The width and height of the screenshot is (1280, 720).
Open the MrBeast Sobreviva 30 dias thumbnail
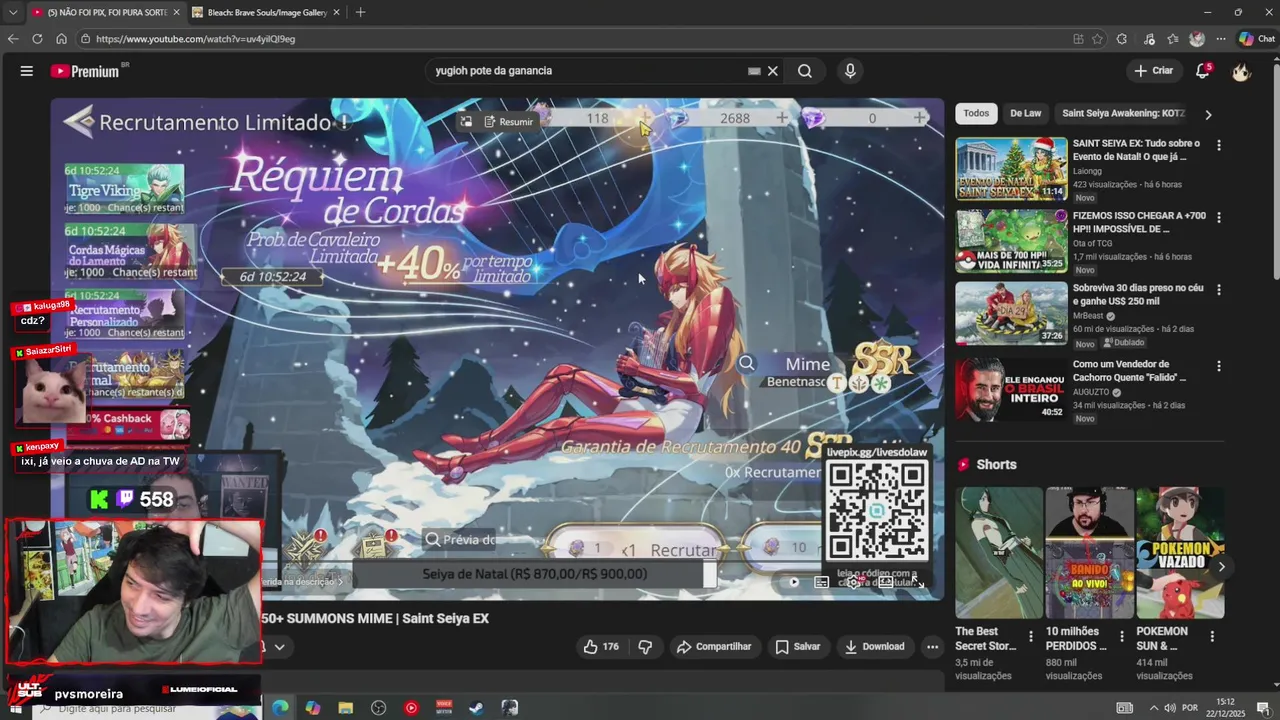[1011, 313]
